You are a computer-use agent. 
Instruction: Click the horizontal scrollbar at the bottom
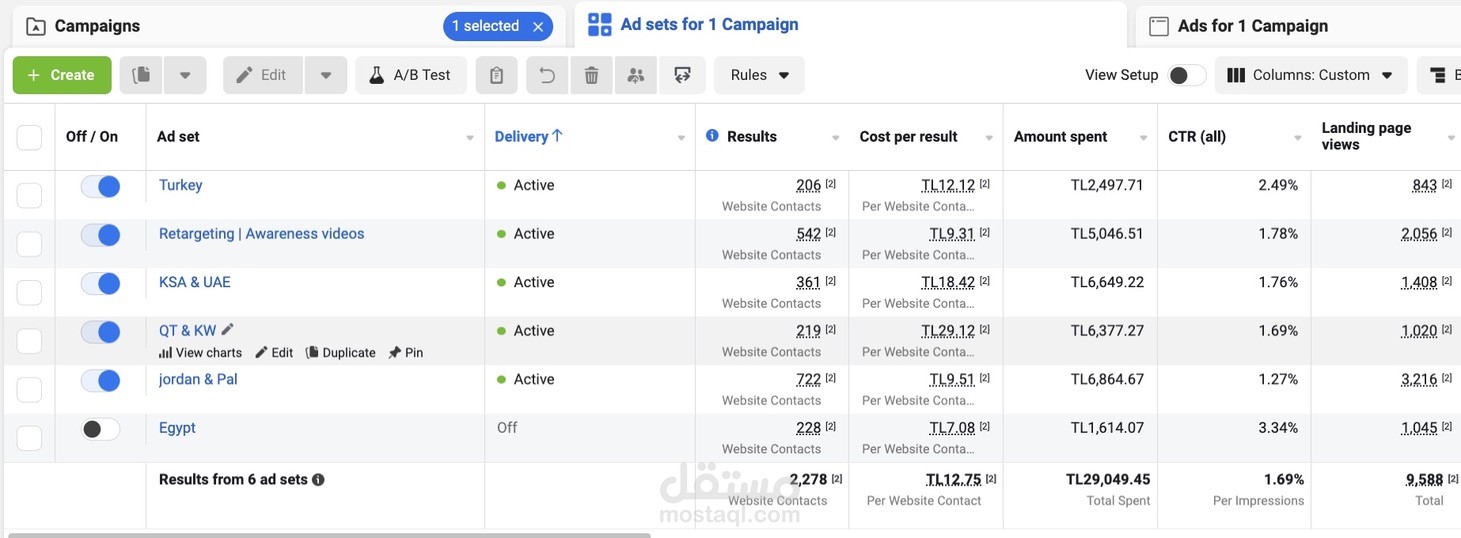coord(329,535)
